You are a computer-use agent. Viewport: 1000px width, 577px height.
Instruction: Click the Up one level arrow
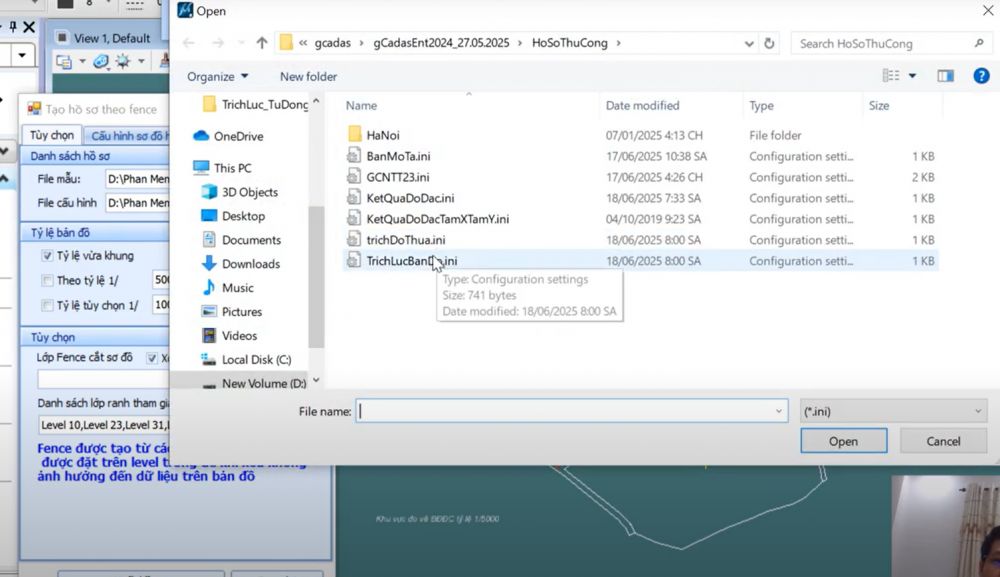pos(262,43)
